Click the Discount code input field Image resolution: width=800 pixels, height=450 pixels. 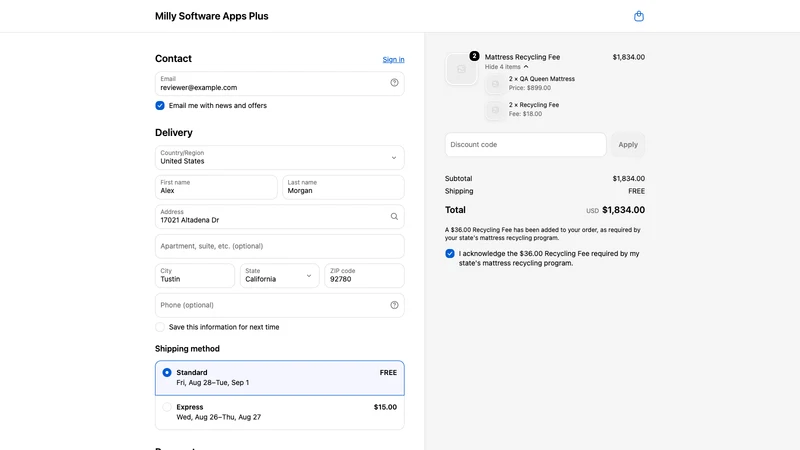(x=526, y=145)
